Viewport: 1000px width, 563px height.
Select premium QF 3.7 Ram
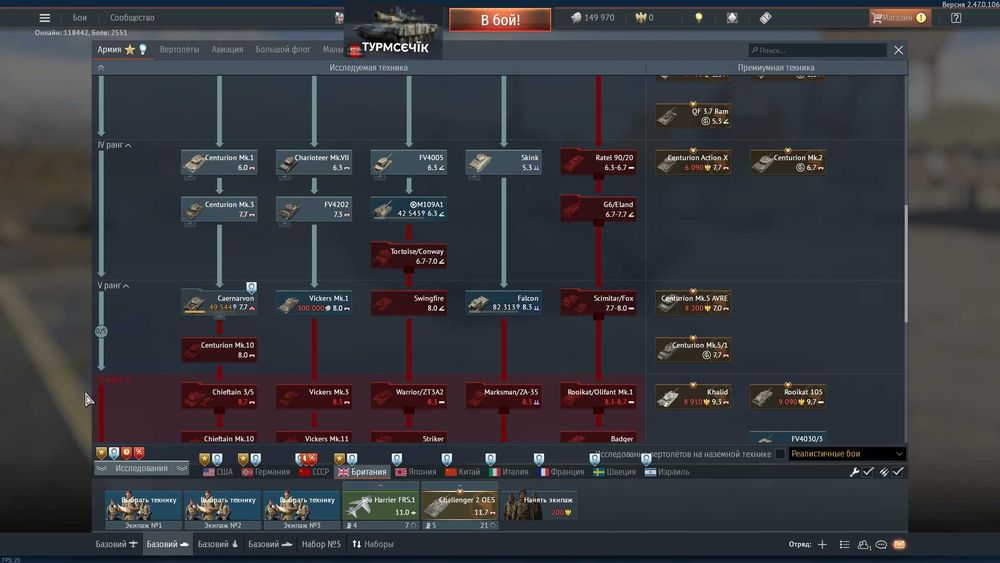pos(693,115)
